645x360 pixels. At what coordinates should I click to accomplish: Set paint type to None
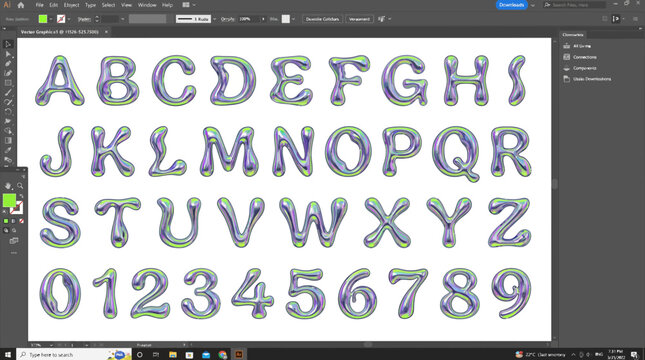pyautogui.click(x=21, y=221)
